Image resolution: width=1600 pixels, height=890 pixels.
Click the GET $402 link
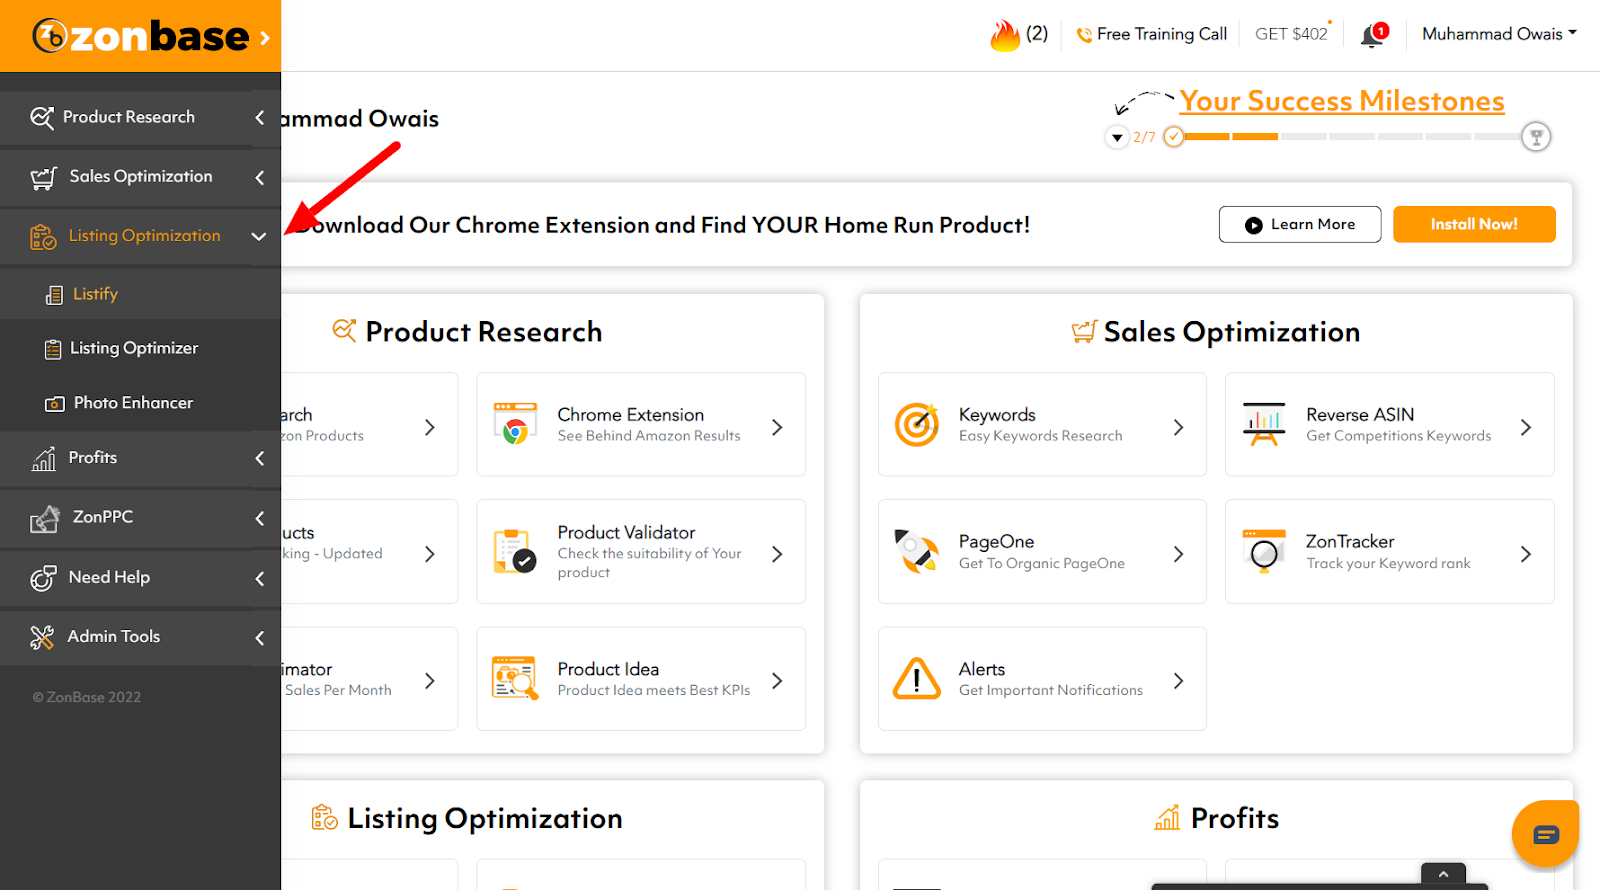(x=1291, y=34)
